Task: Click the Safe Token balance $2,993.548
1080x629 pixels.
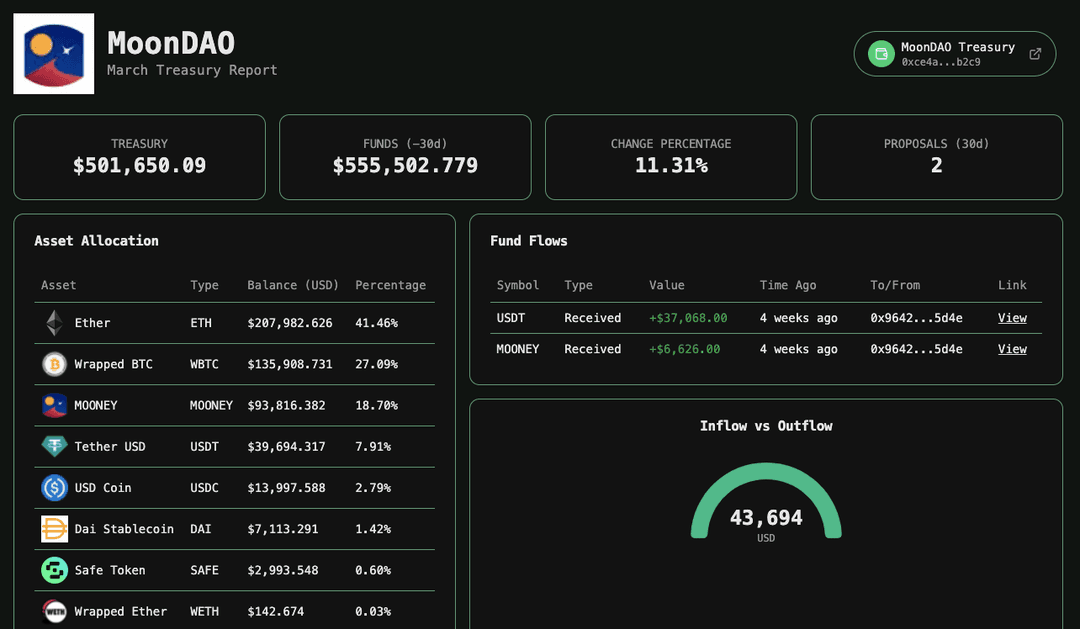Action: click(283, 570)
